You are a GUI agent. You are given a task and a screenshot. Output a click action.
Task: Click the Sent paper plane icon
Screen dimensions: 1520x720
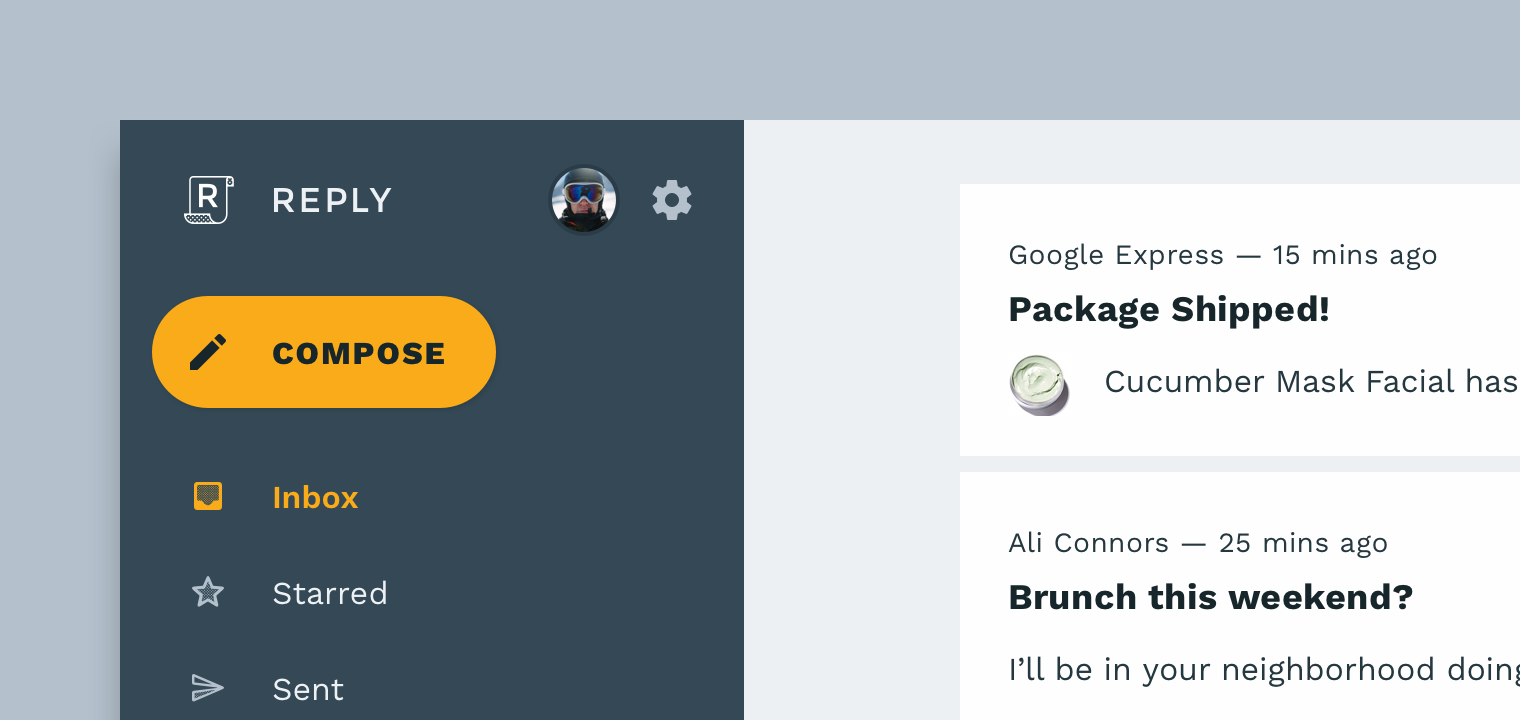(x=208, y=688)
